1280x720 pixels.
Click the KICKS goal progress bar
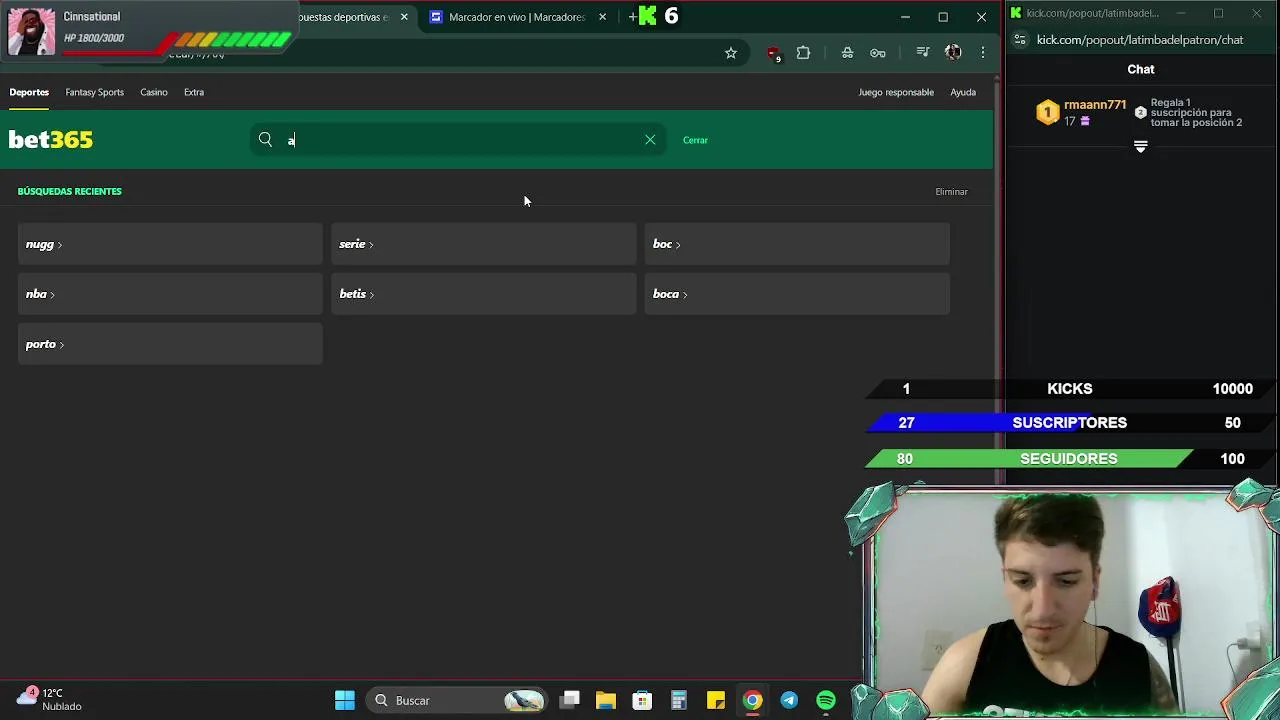tap(1070, 389)
